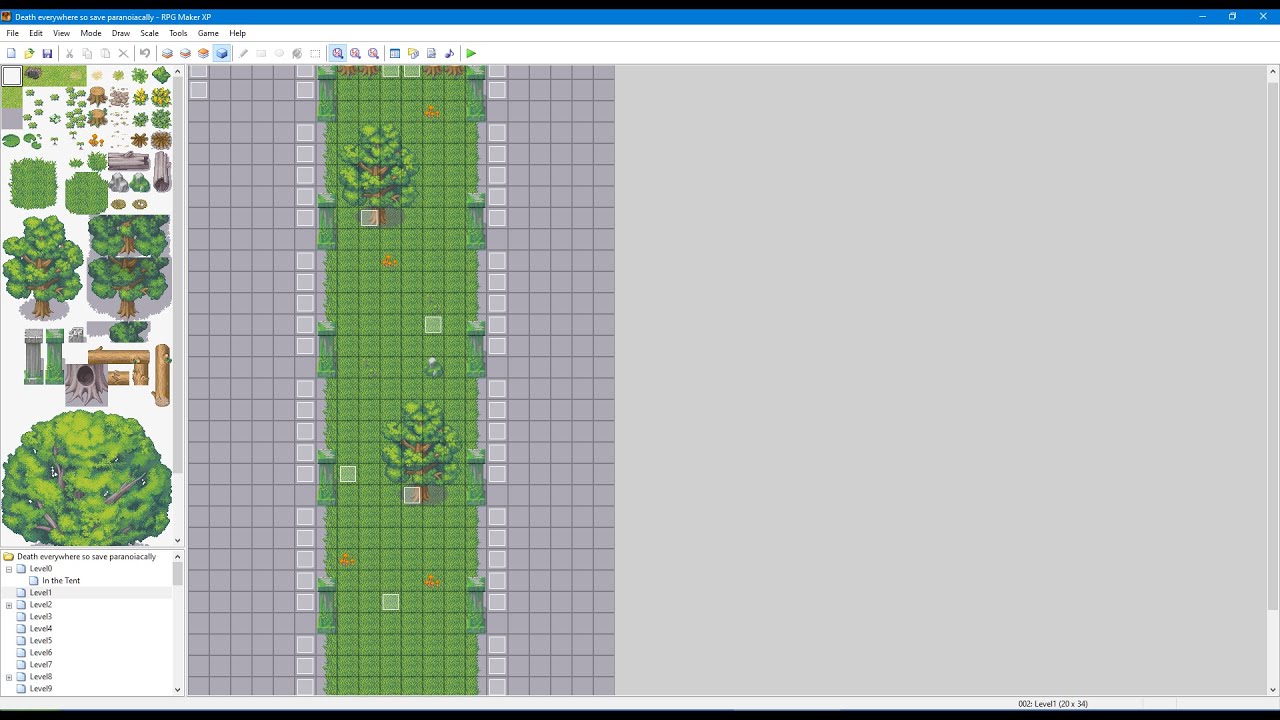Image resolution: width=1280 pixels, height=720 pixels.
Task: Collapse the Level0 tree node
Action: pyautogui.click(x=9, y=569)
